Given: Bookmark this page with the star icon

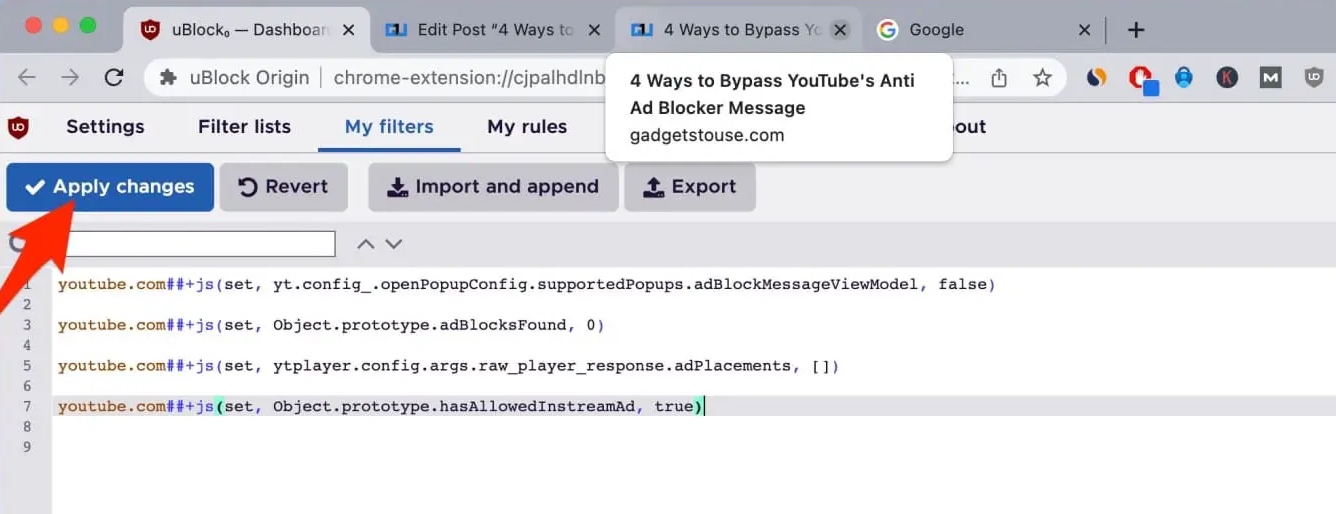Looking at the screenshot, I should 1042,77.
